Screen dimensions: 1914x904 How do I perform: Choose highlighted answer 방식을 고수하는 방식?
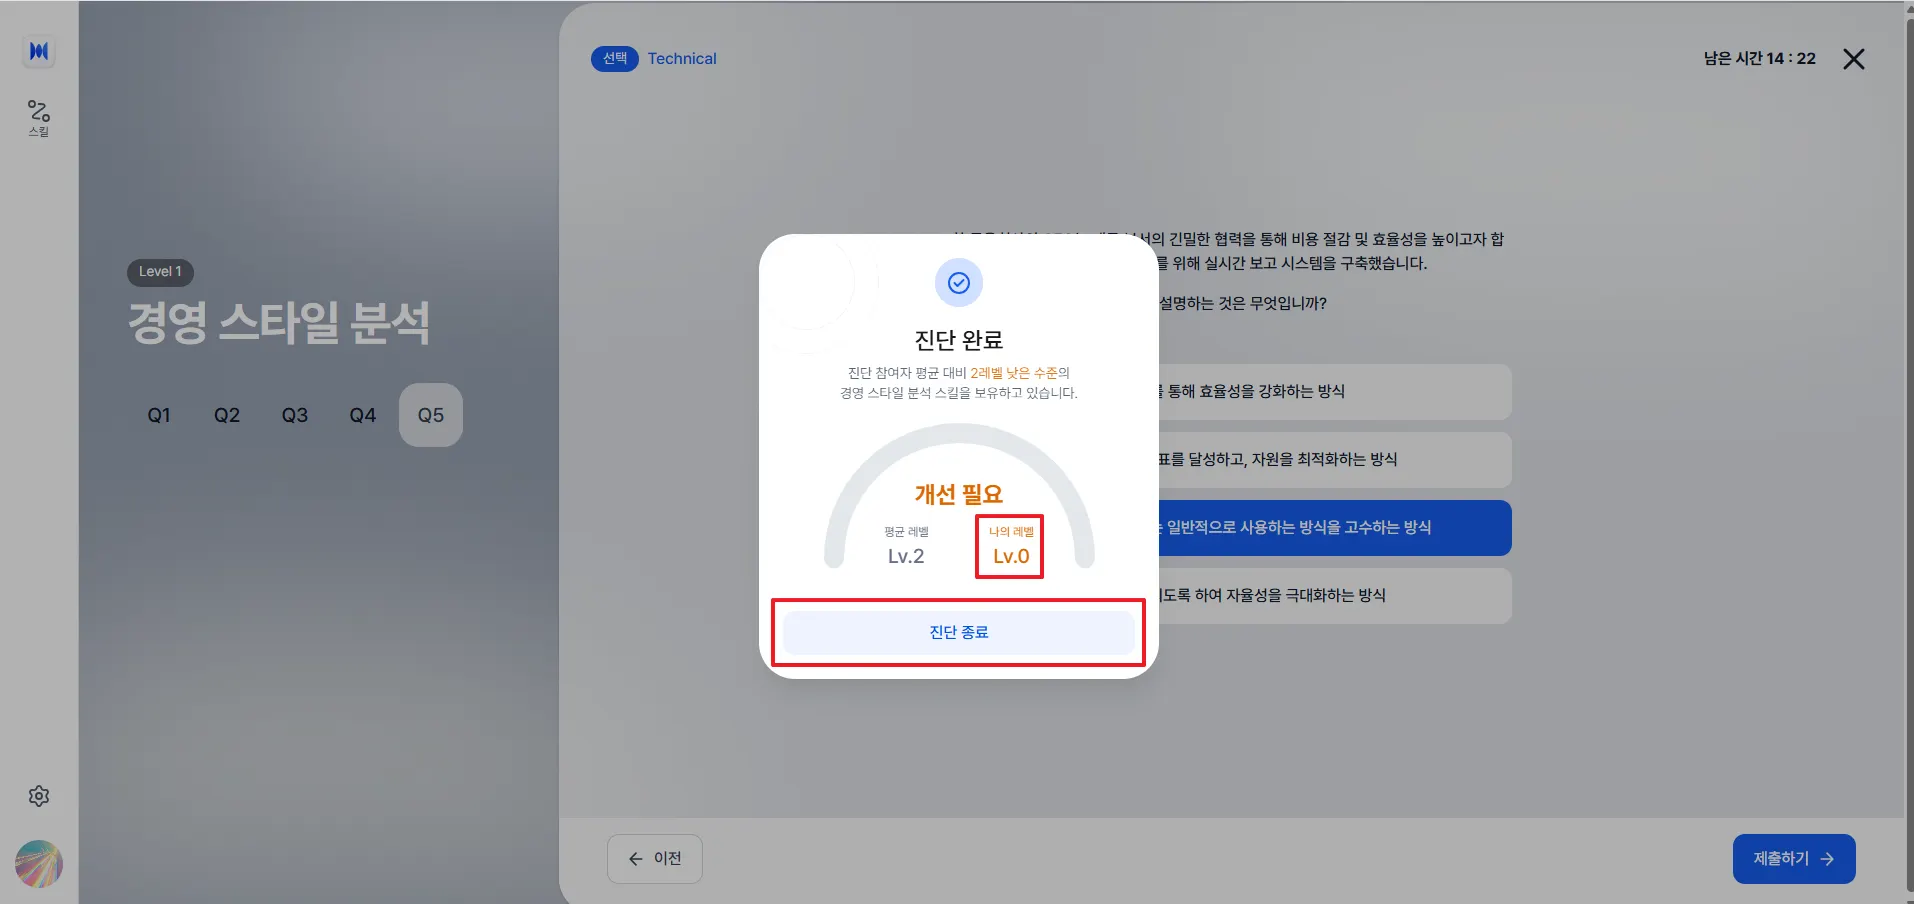1334,528
